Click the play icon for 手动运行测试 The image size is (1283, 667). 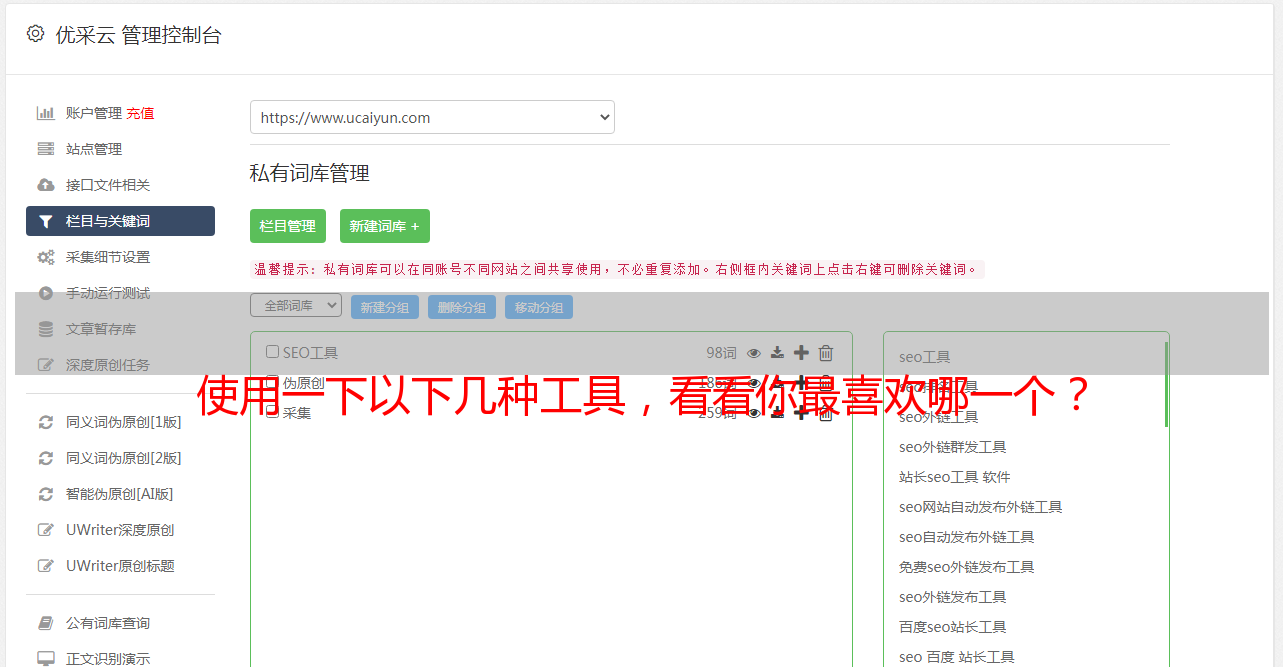pyautogui.click(x=46, y=293)
